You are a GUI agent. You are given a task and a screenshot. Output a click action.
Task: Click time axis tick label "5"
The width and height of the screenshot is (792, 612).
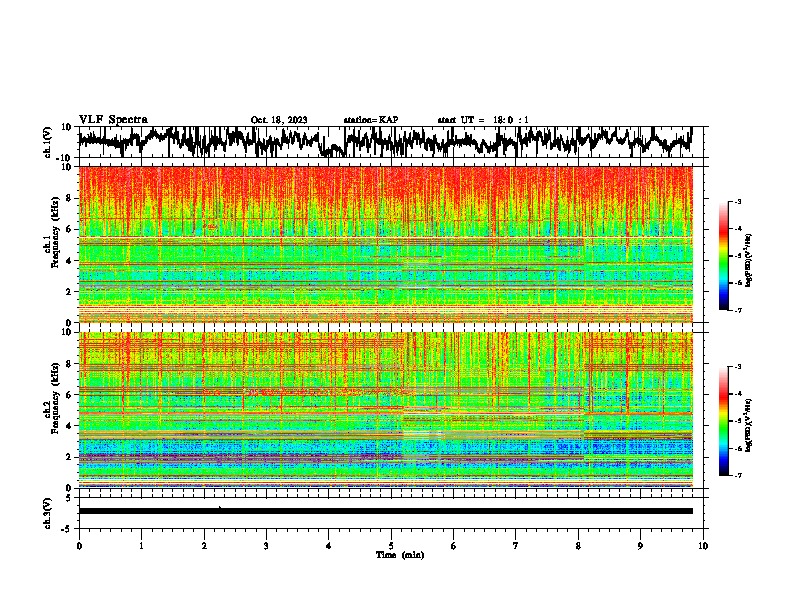click(x=391, y=546)
